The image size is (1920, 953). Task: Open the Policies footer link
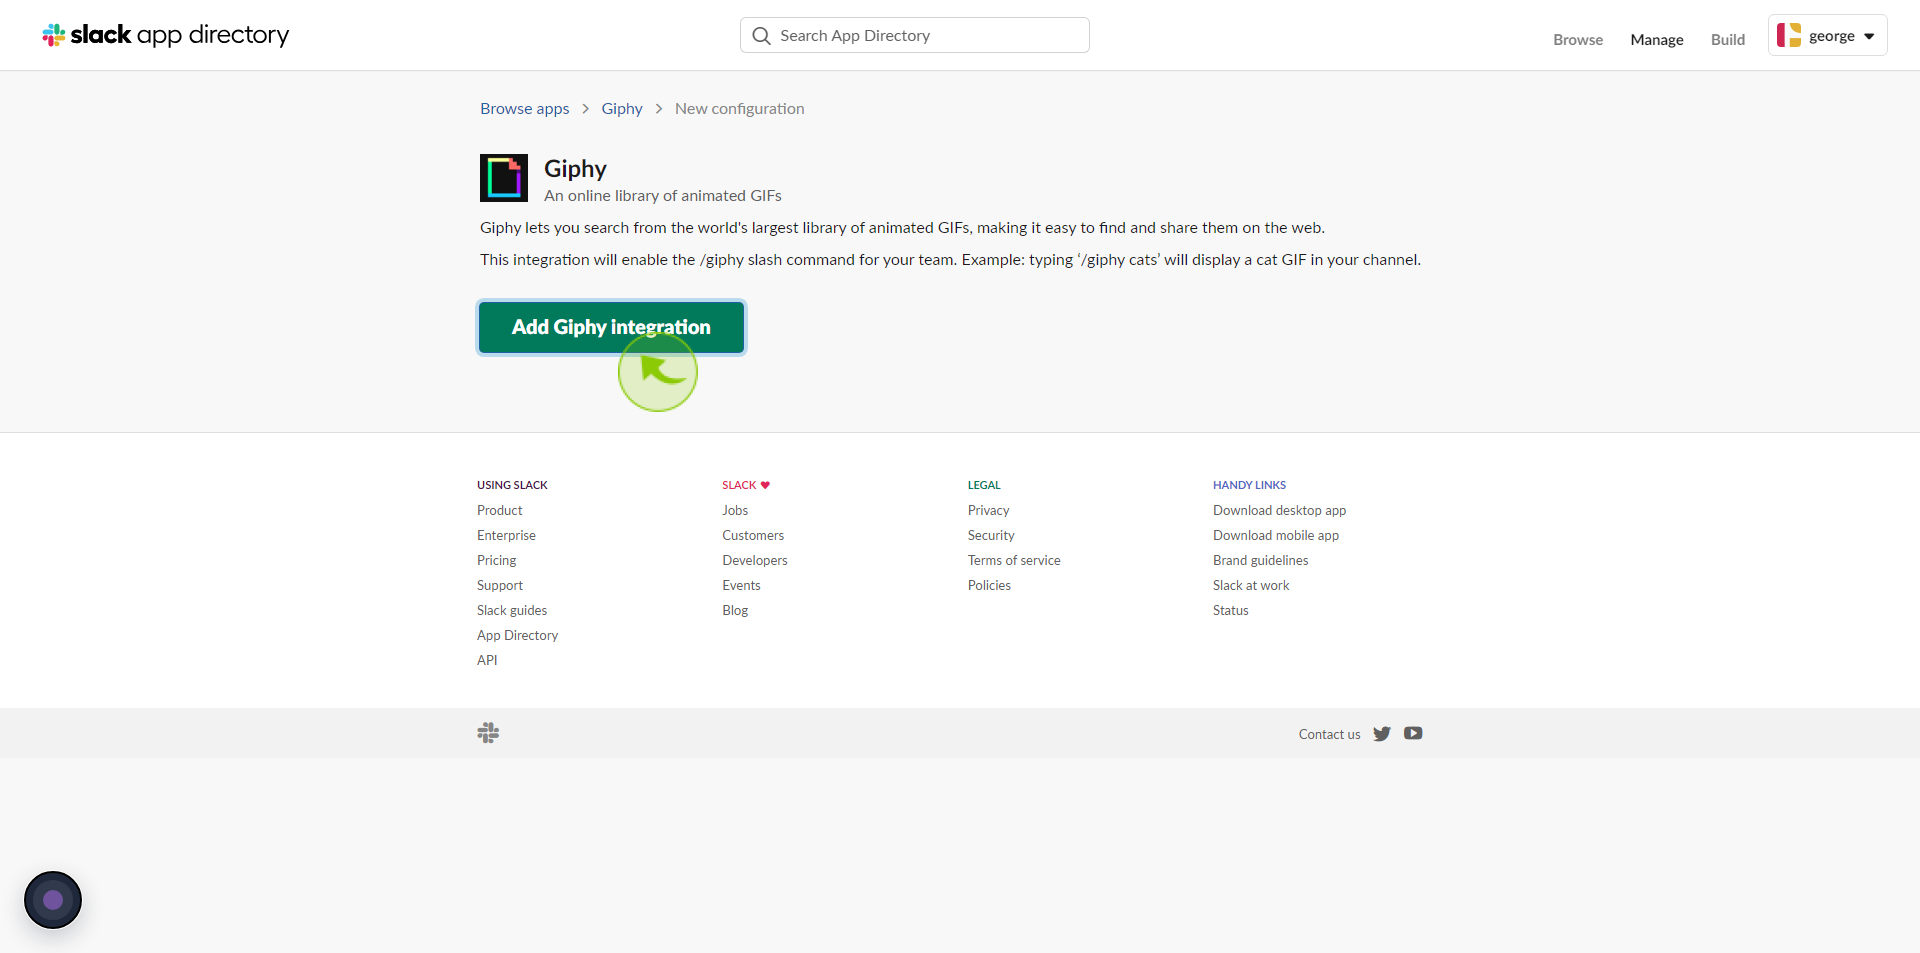(989, 585)
